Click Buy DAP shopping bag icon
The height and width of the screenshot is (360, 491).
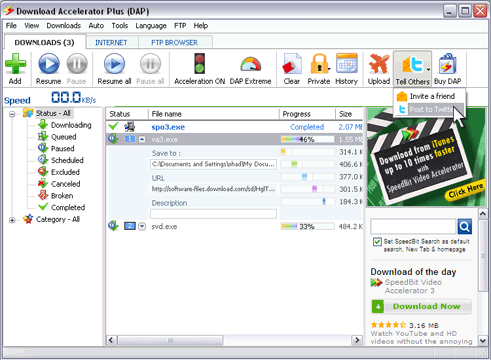point(448,64)
